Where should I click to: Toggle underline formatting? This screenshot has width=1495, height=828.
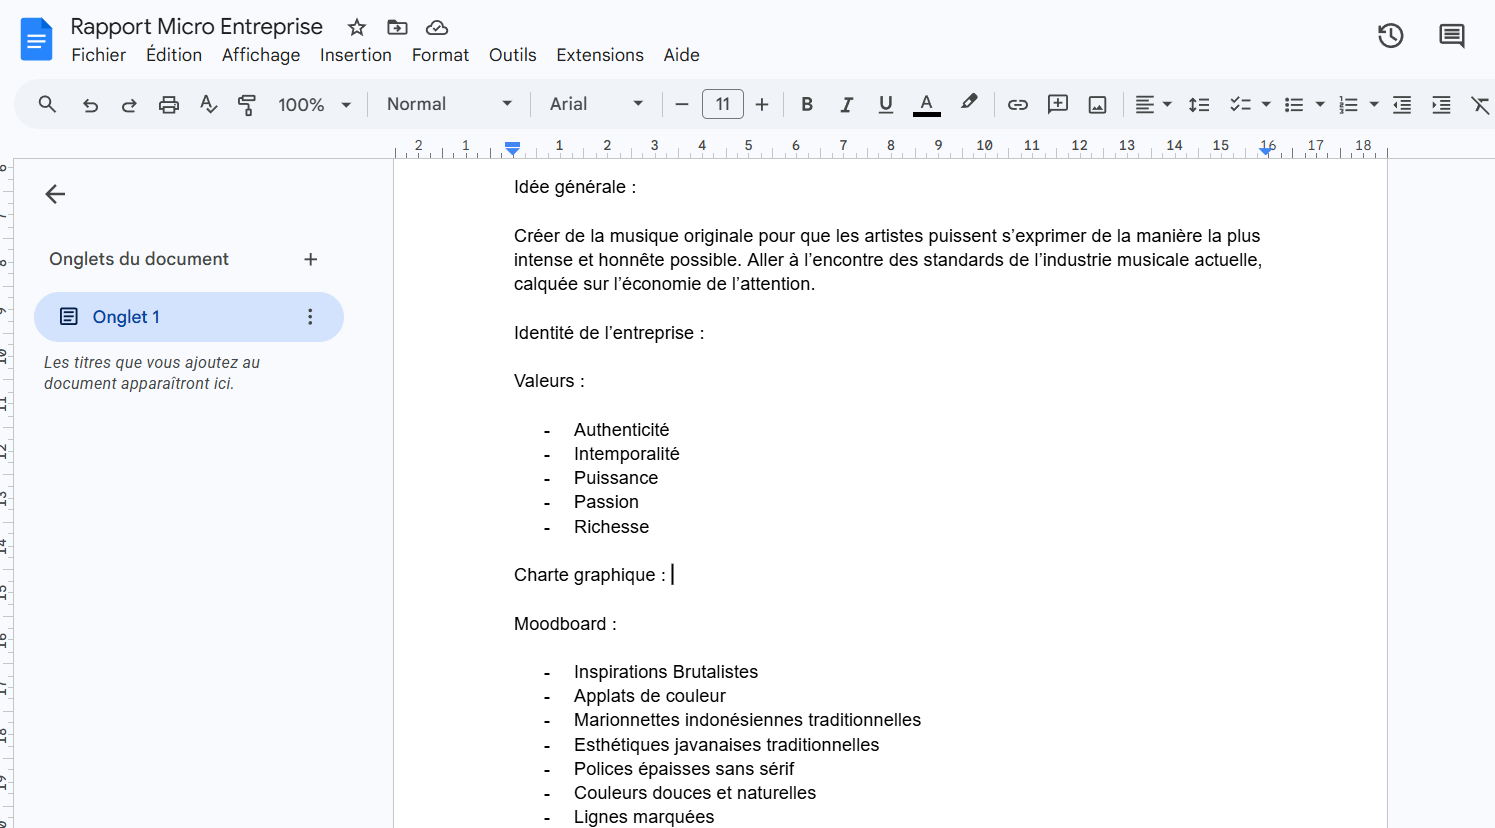point(885,104)
